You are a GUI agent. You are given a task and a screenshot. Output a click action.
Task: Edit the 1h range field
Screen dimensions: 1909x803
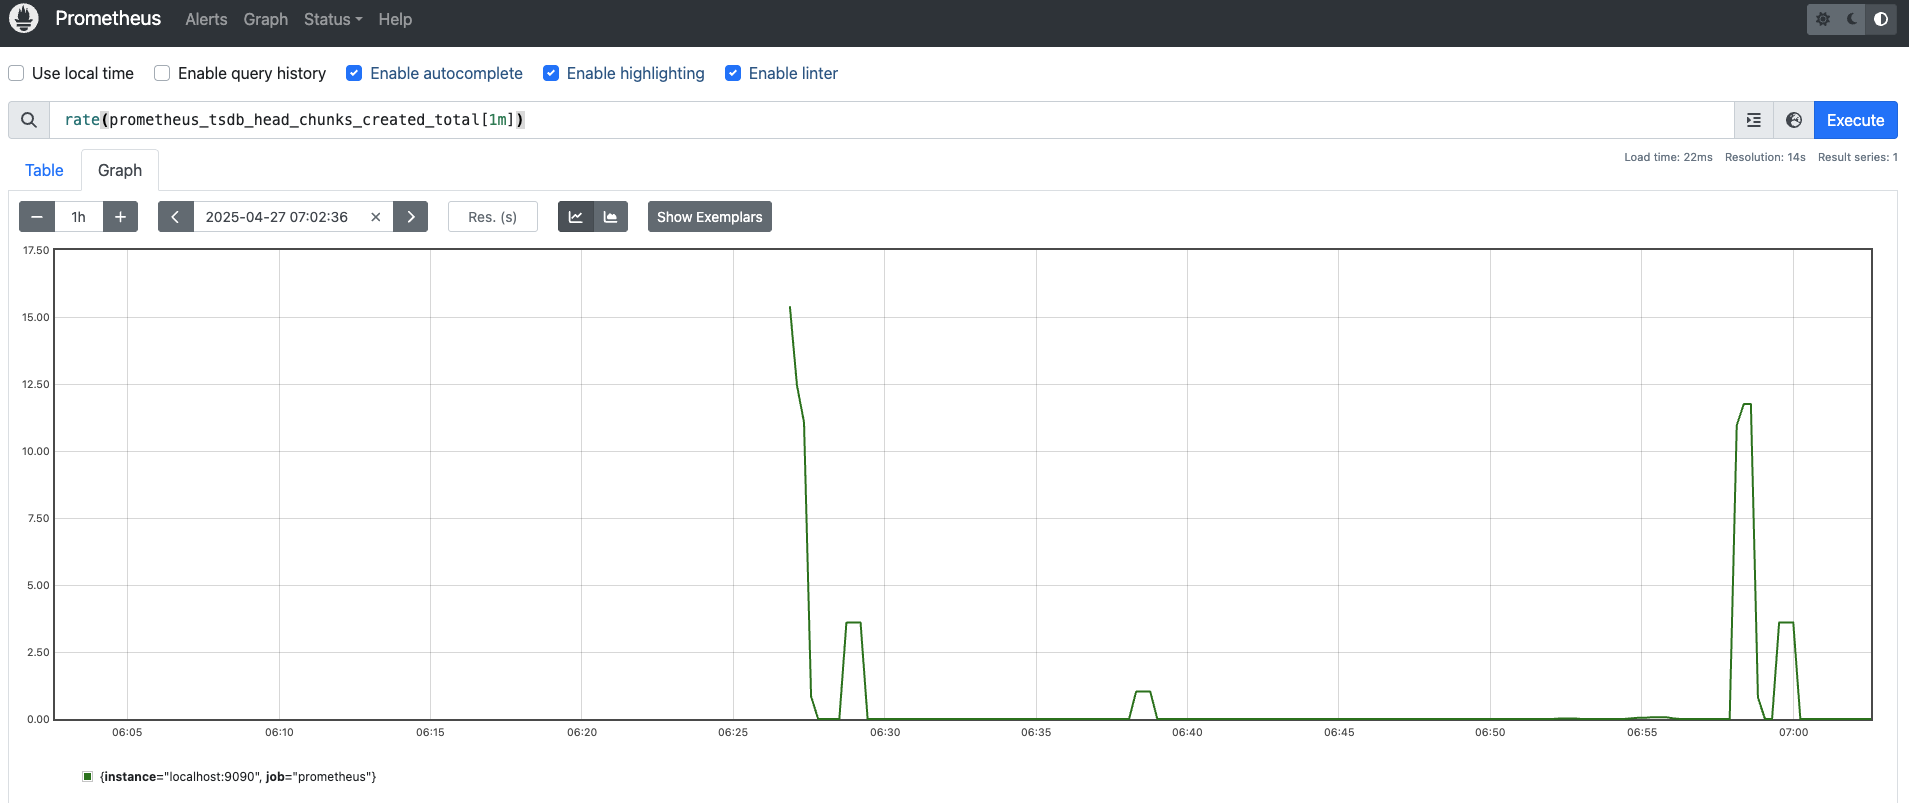(x=79, y=217)
